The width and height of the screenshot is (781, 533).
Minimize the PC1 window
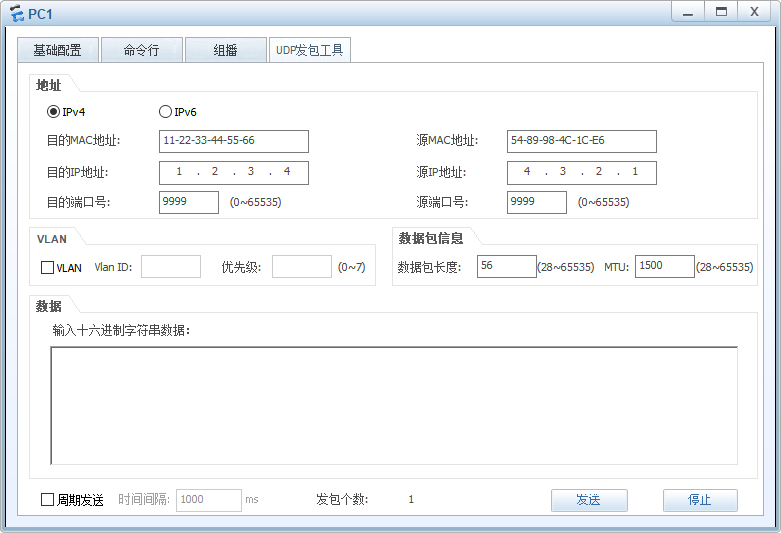click(x=688, y=12)
